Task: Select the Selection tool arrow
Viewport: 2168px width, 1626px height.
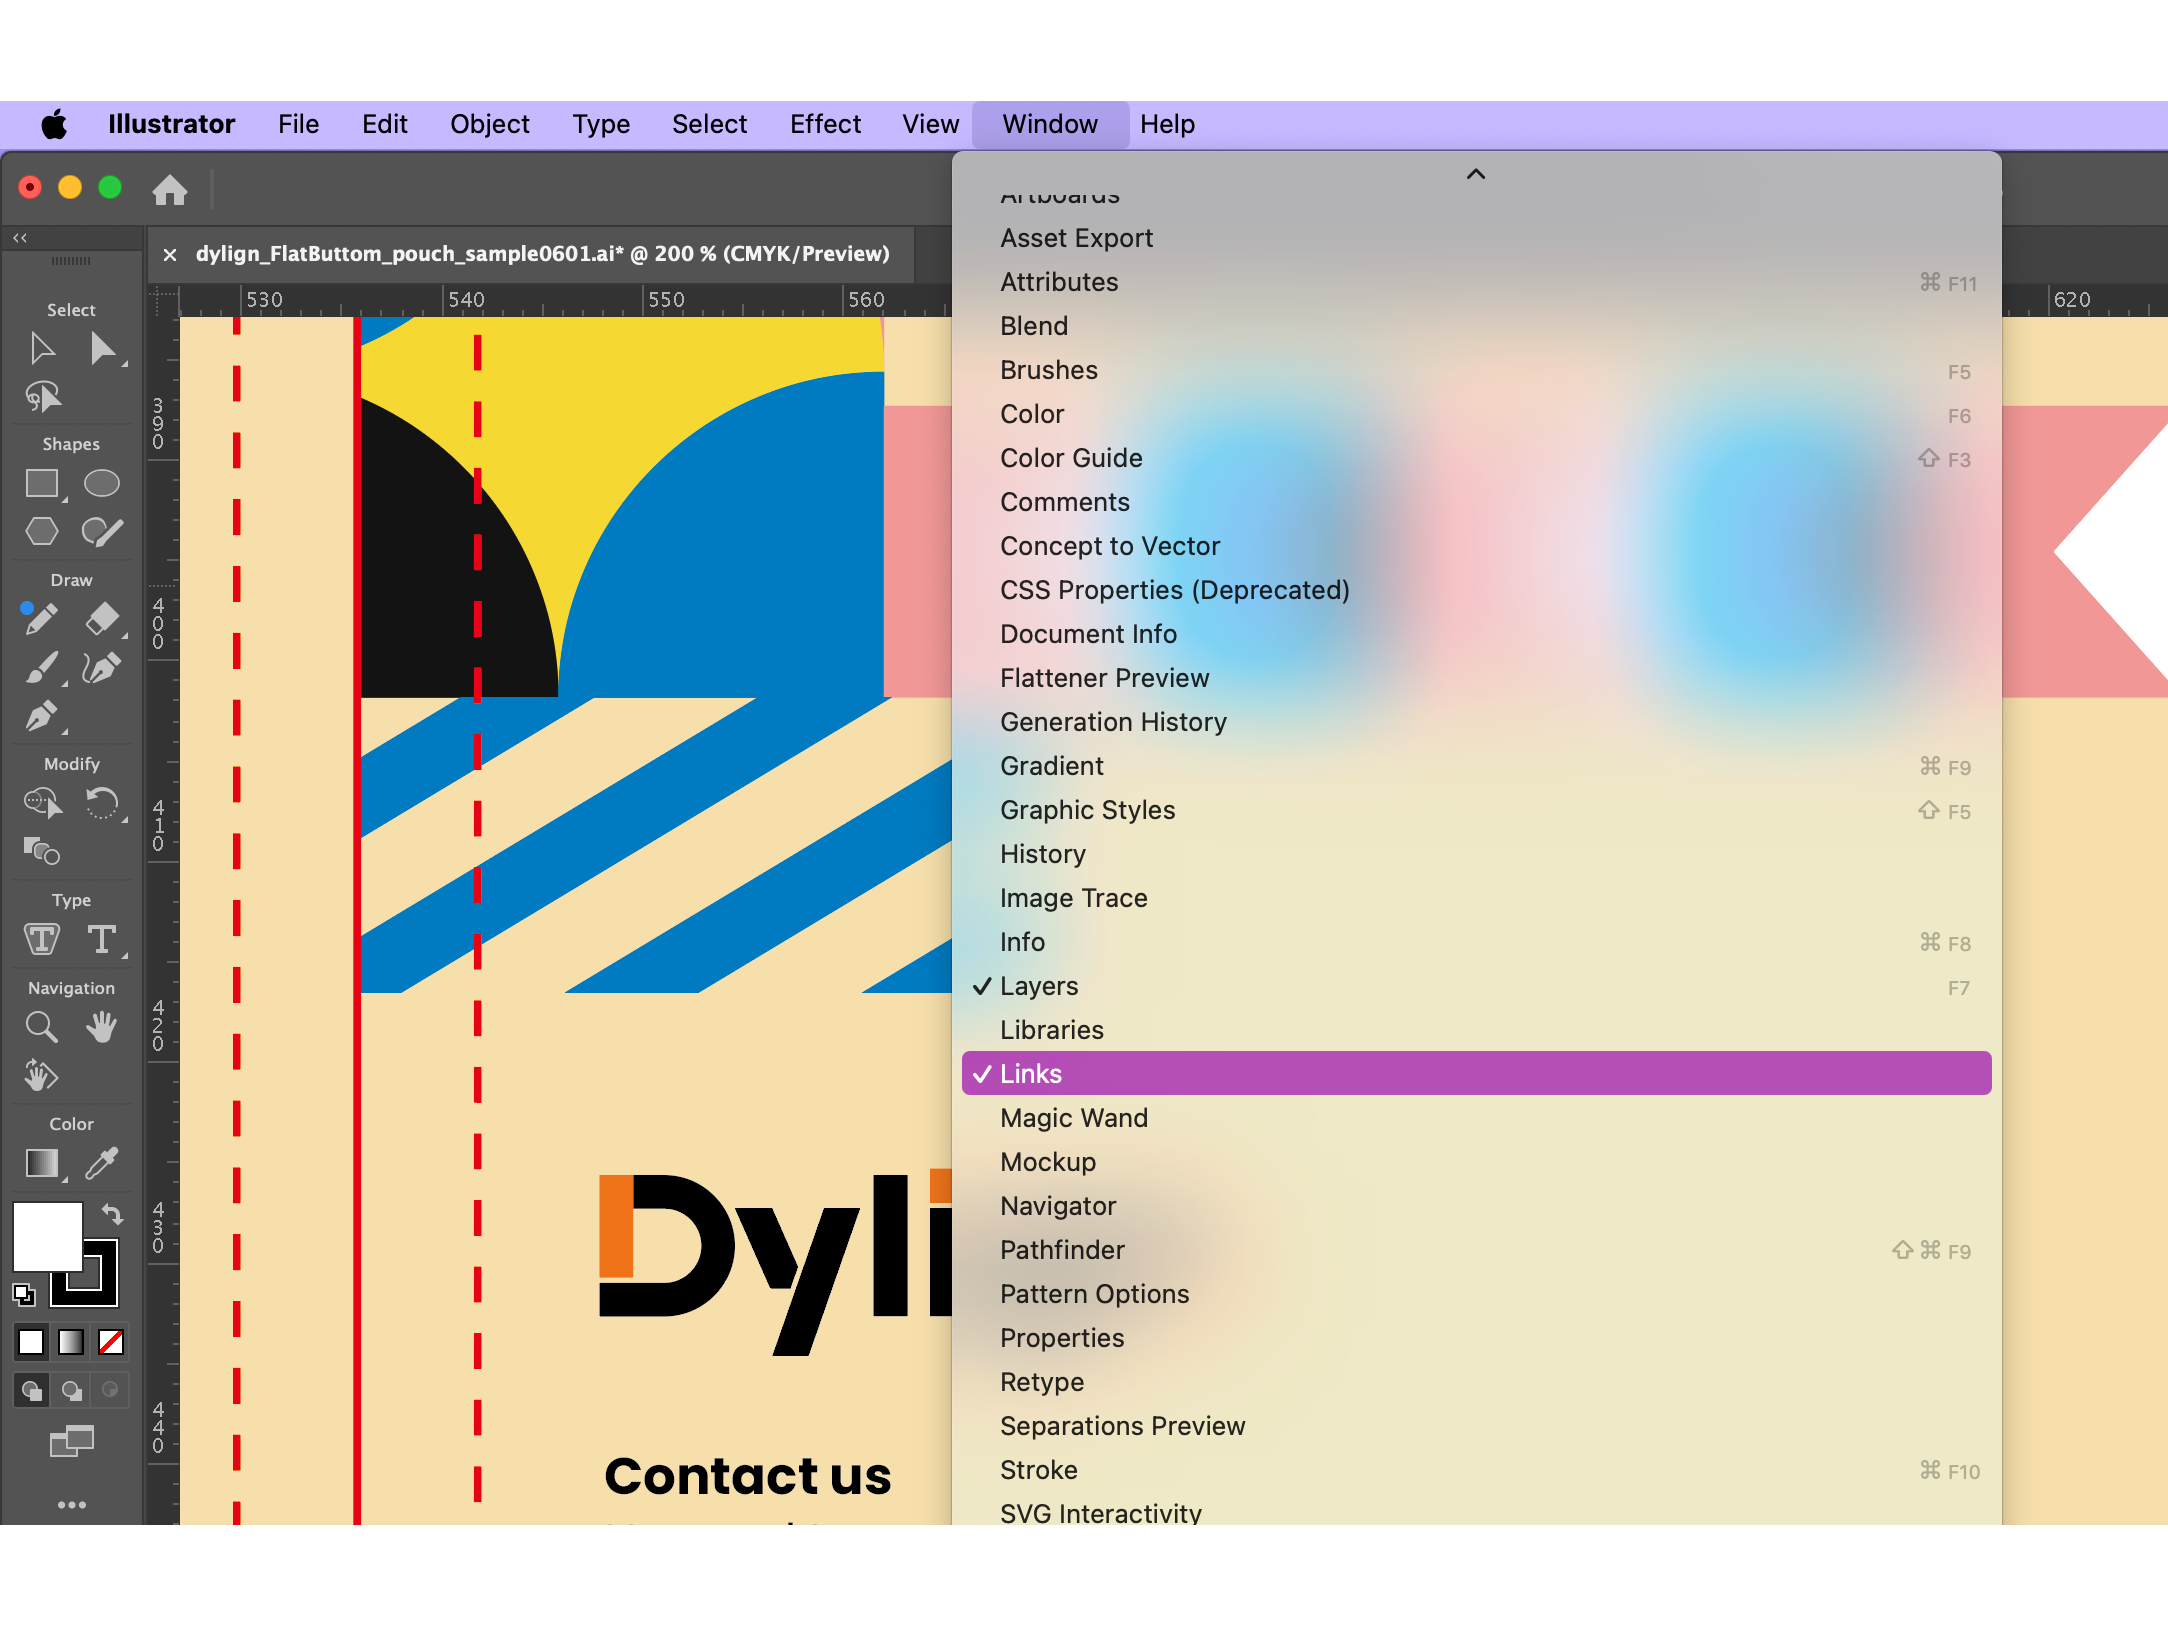Action: pyautogui.click(x=42, y=349)
